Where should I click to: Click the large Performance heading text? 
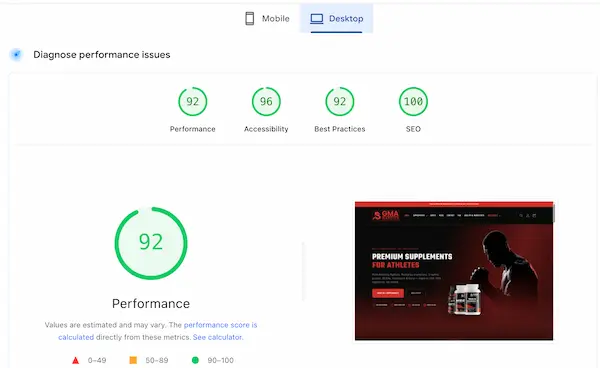coord(151,304)
